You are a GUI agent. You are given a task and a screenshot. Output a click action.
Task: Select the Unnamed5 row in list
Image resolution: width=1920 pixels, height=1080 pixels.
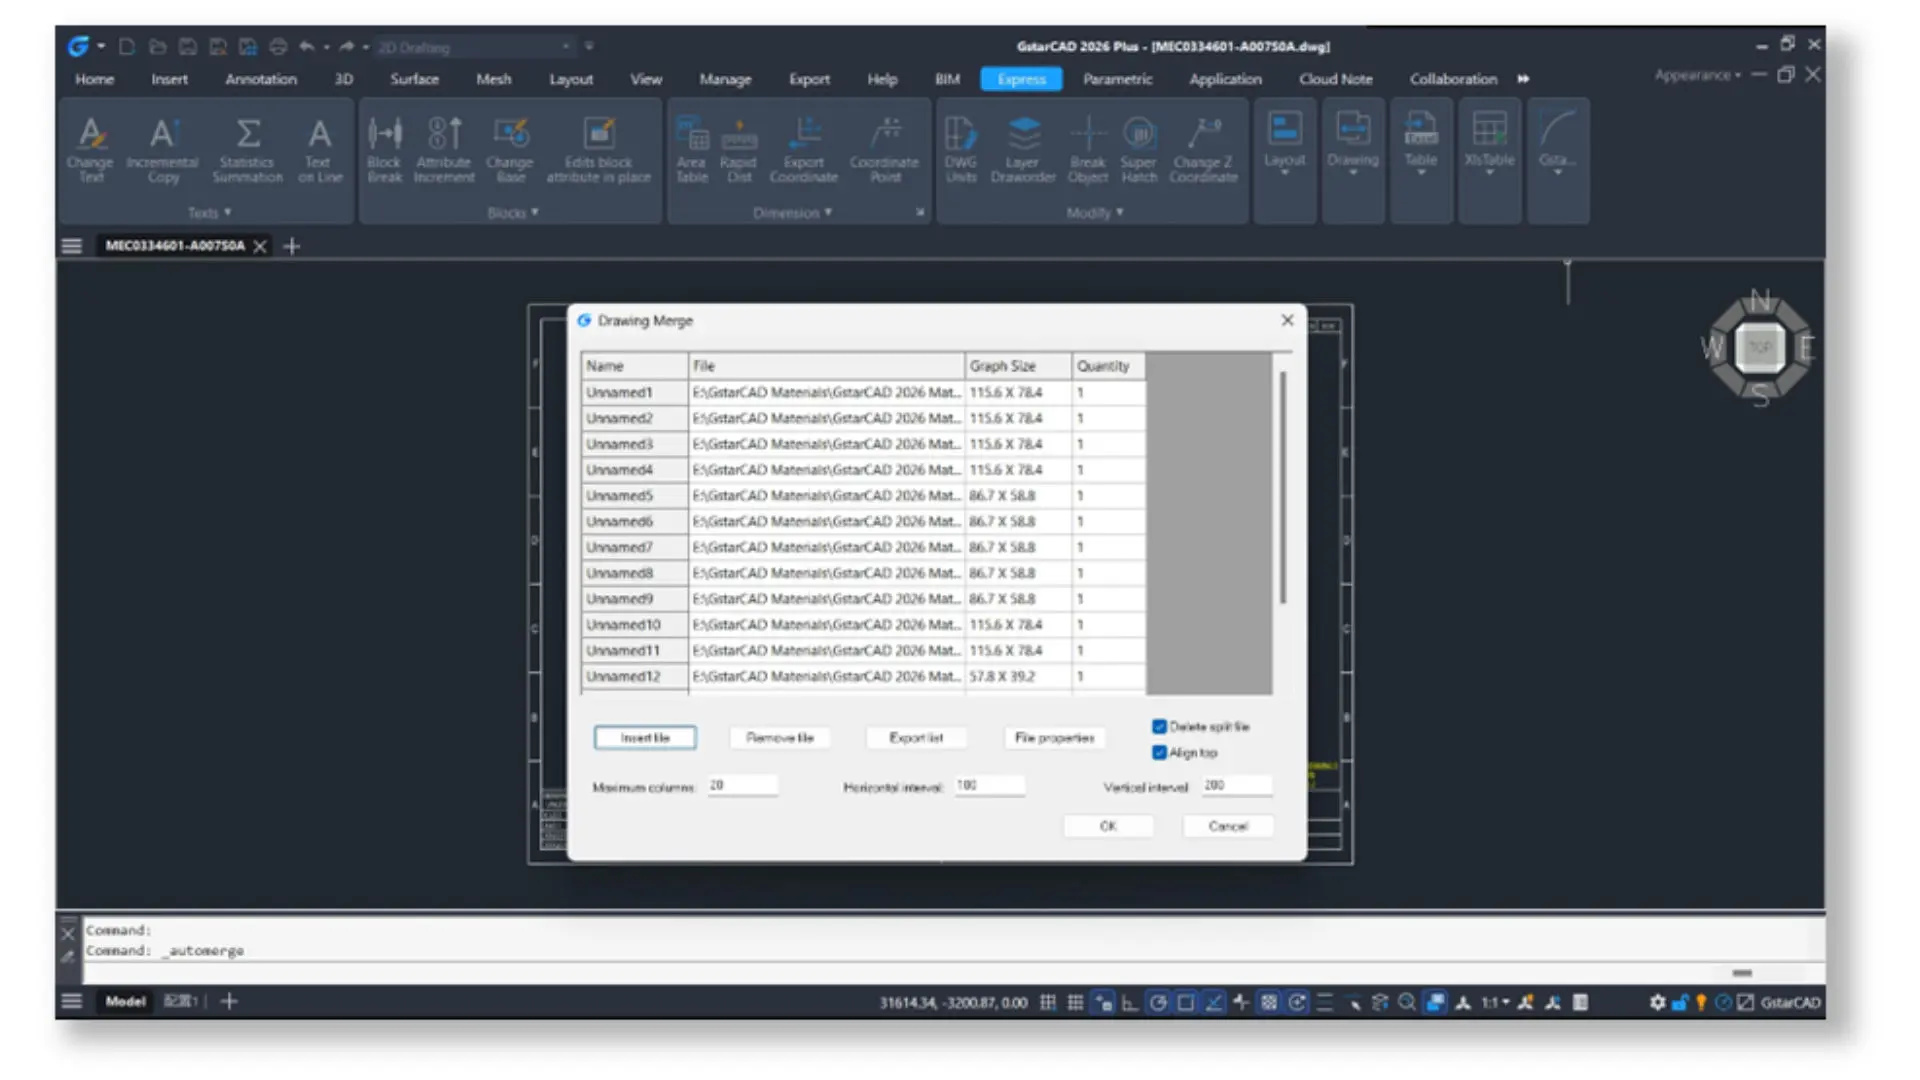(x=863, y=496)
